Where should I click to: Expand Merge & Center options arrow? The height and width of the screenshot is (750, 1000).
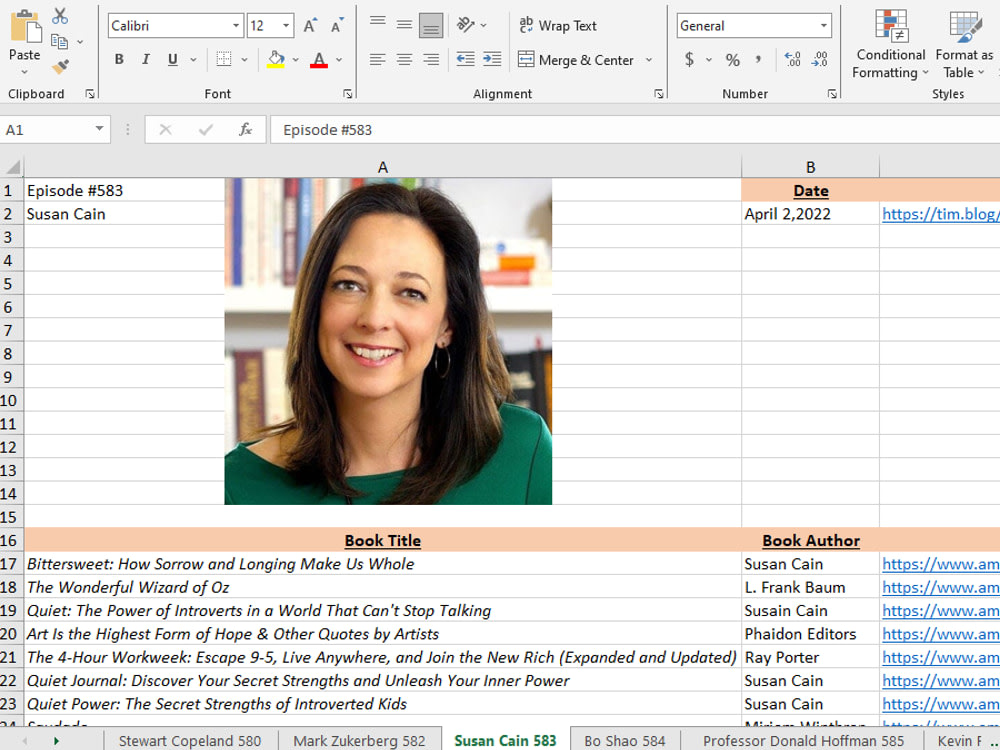649,60
